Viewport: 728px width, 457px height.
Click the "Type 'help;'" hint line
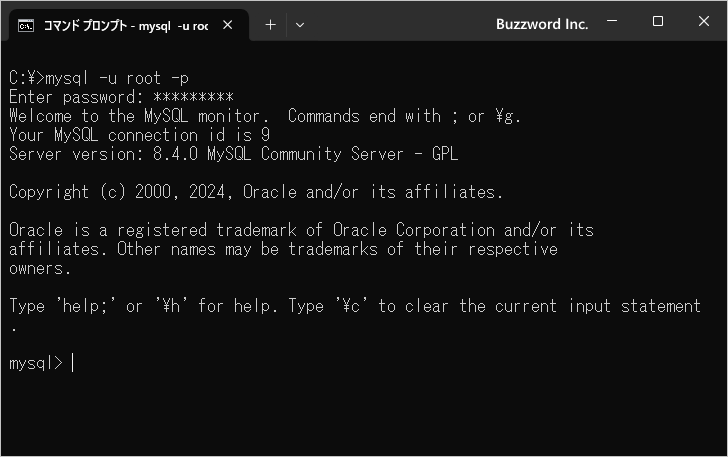click(354, 306)
